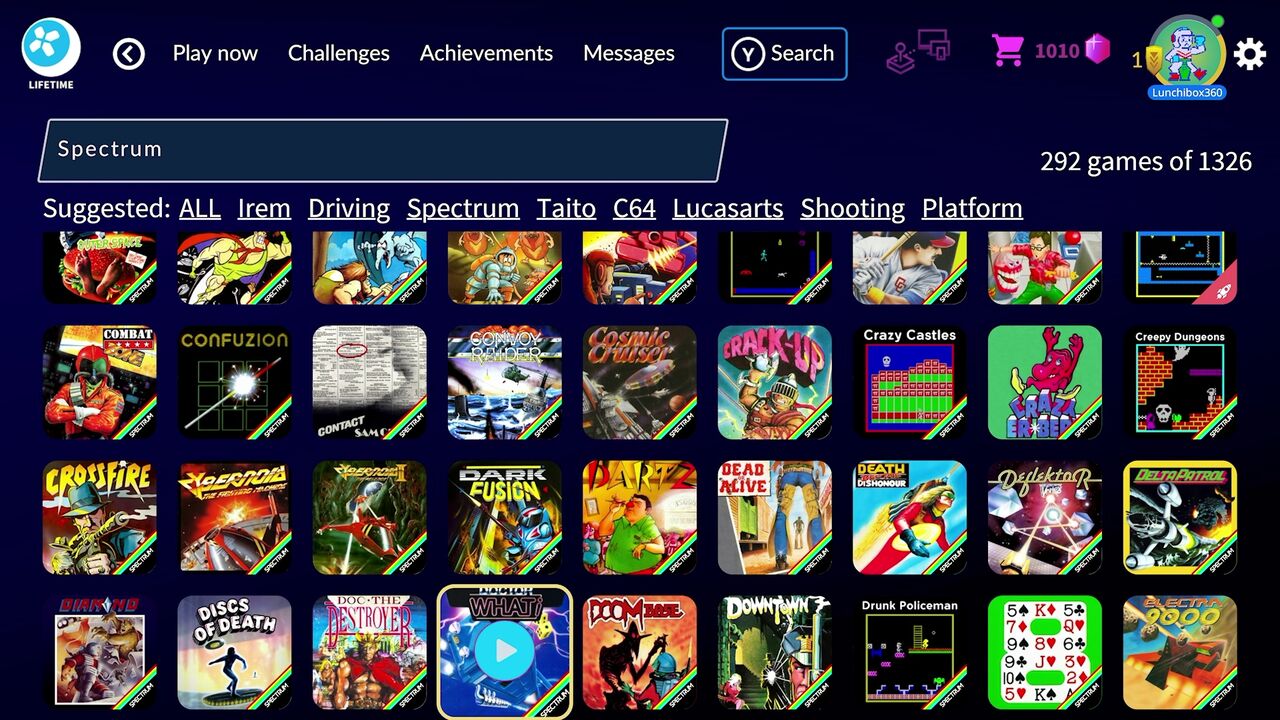
Task: Play the highlighted game's play button
Action: tap(505, 652)
